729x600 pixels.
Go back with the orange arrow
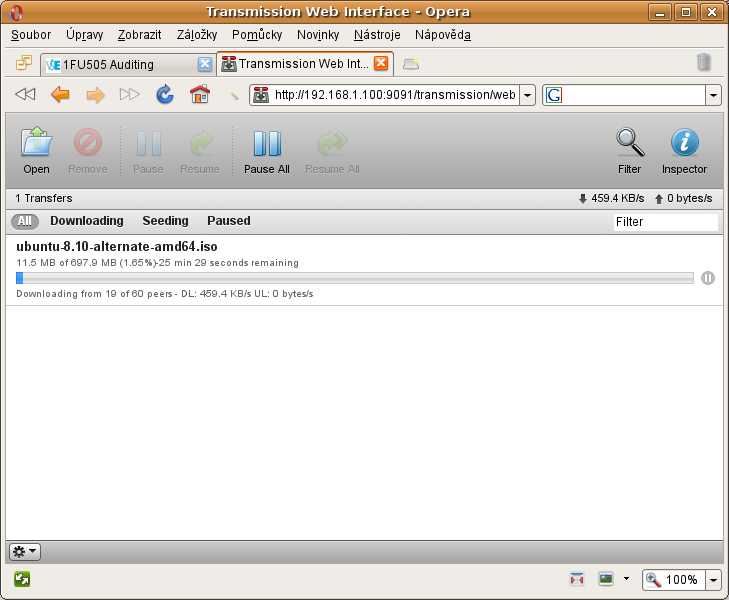click(60, 95)
